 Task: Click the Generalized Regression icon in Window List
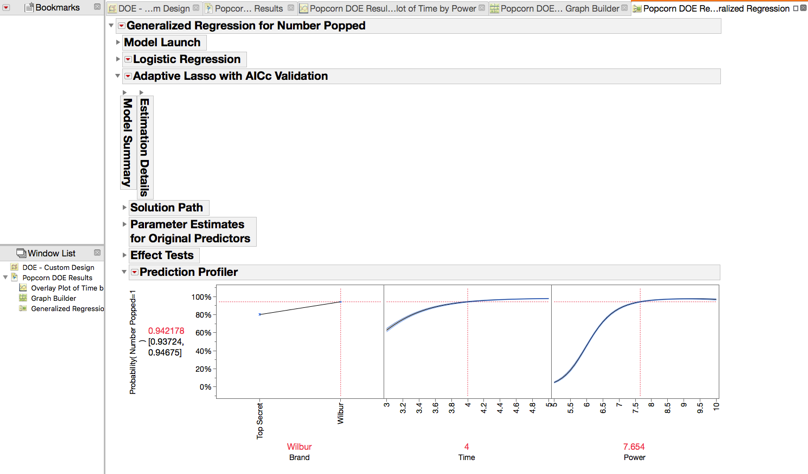[23, 308]
